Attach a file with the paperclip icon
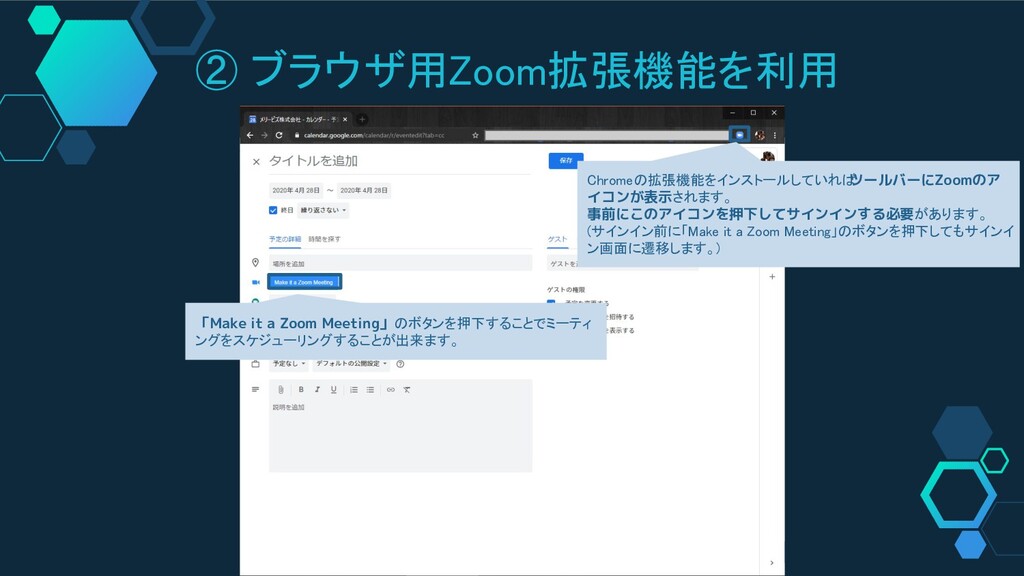This screenshot has height=576, width=1024. pos(281,390)
